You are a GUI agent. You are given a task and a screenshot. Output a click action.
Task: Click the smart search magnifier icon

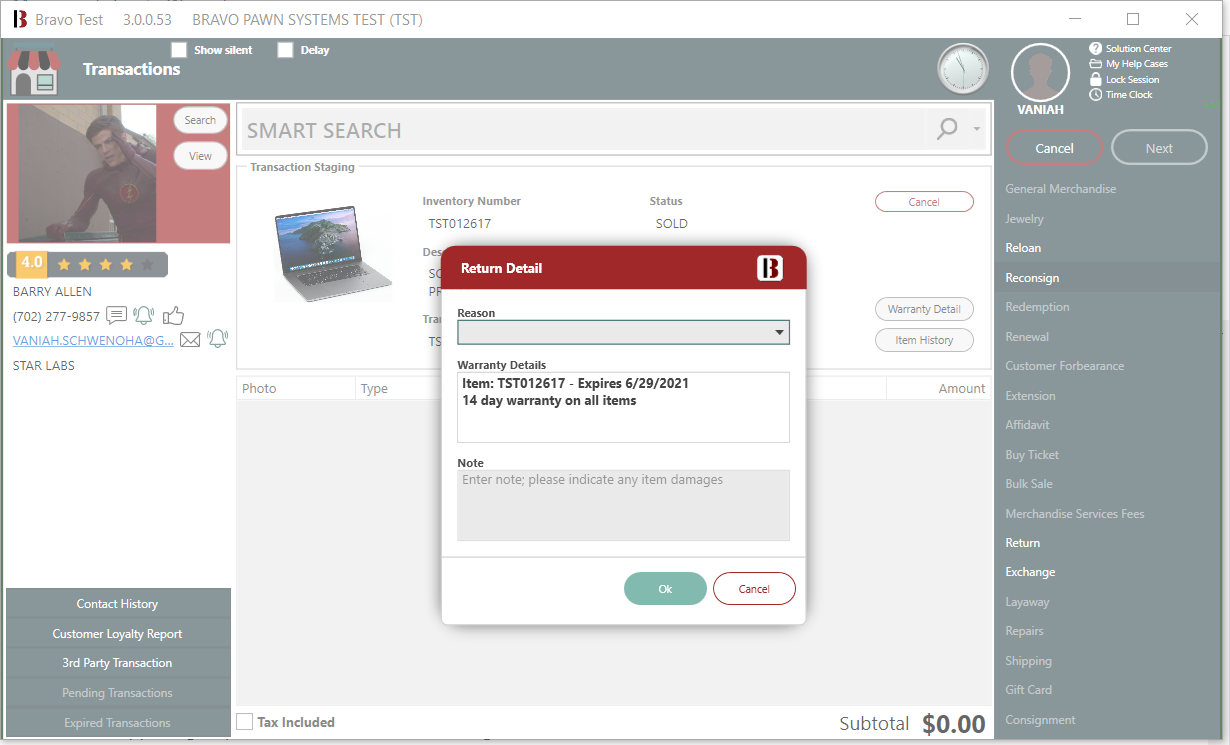946,128
